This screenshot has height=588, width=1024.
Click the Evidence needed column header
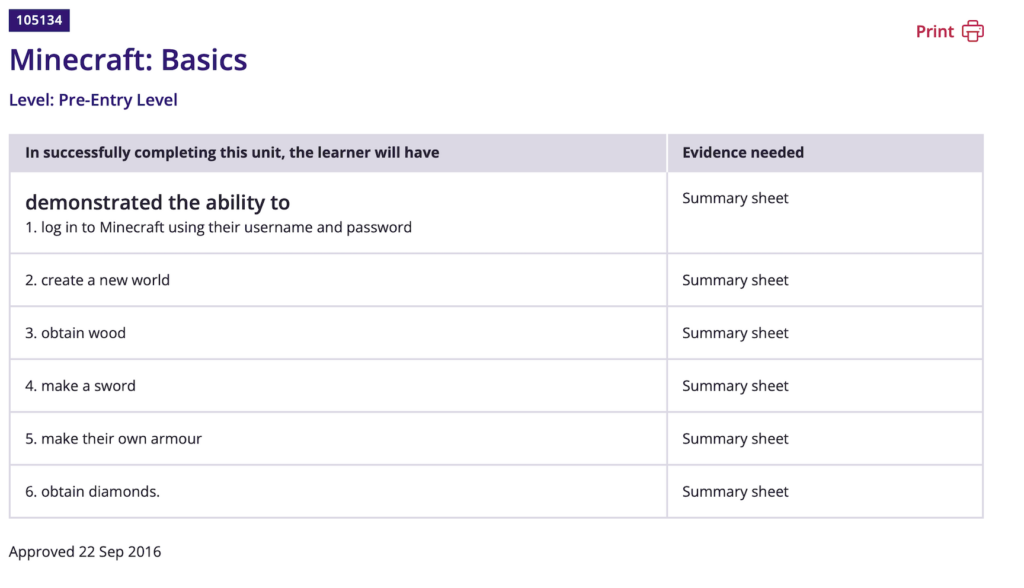[x=743, y=153]
